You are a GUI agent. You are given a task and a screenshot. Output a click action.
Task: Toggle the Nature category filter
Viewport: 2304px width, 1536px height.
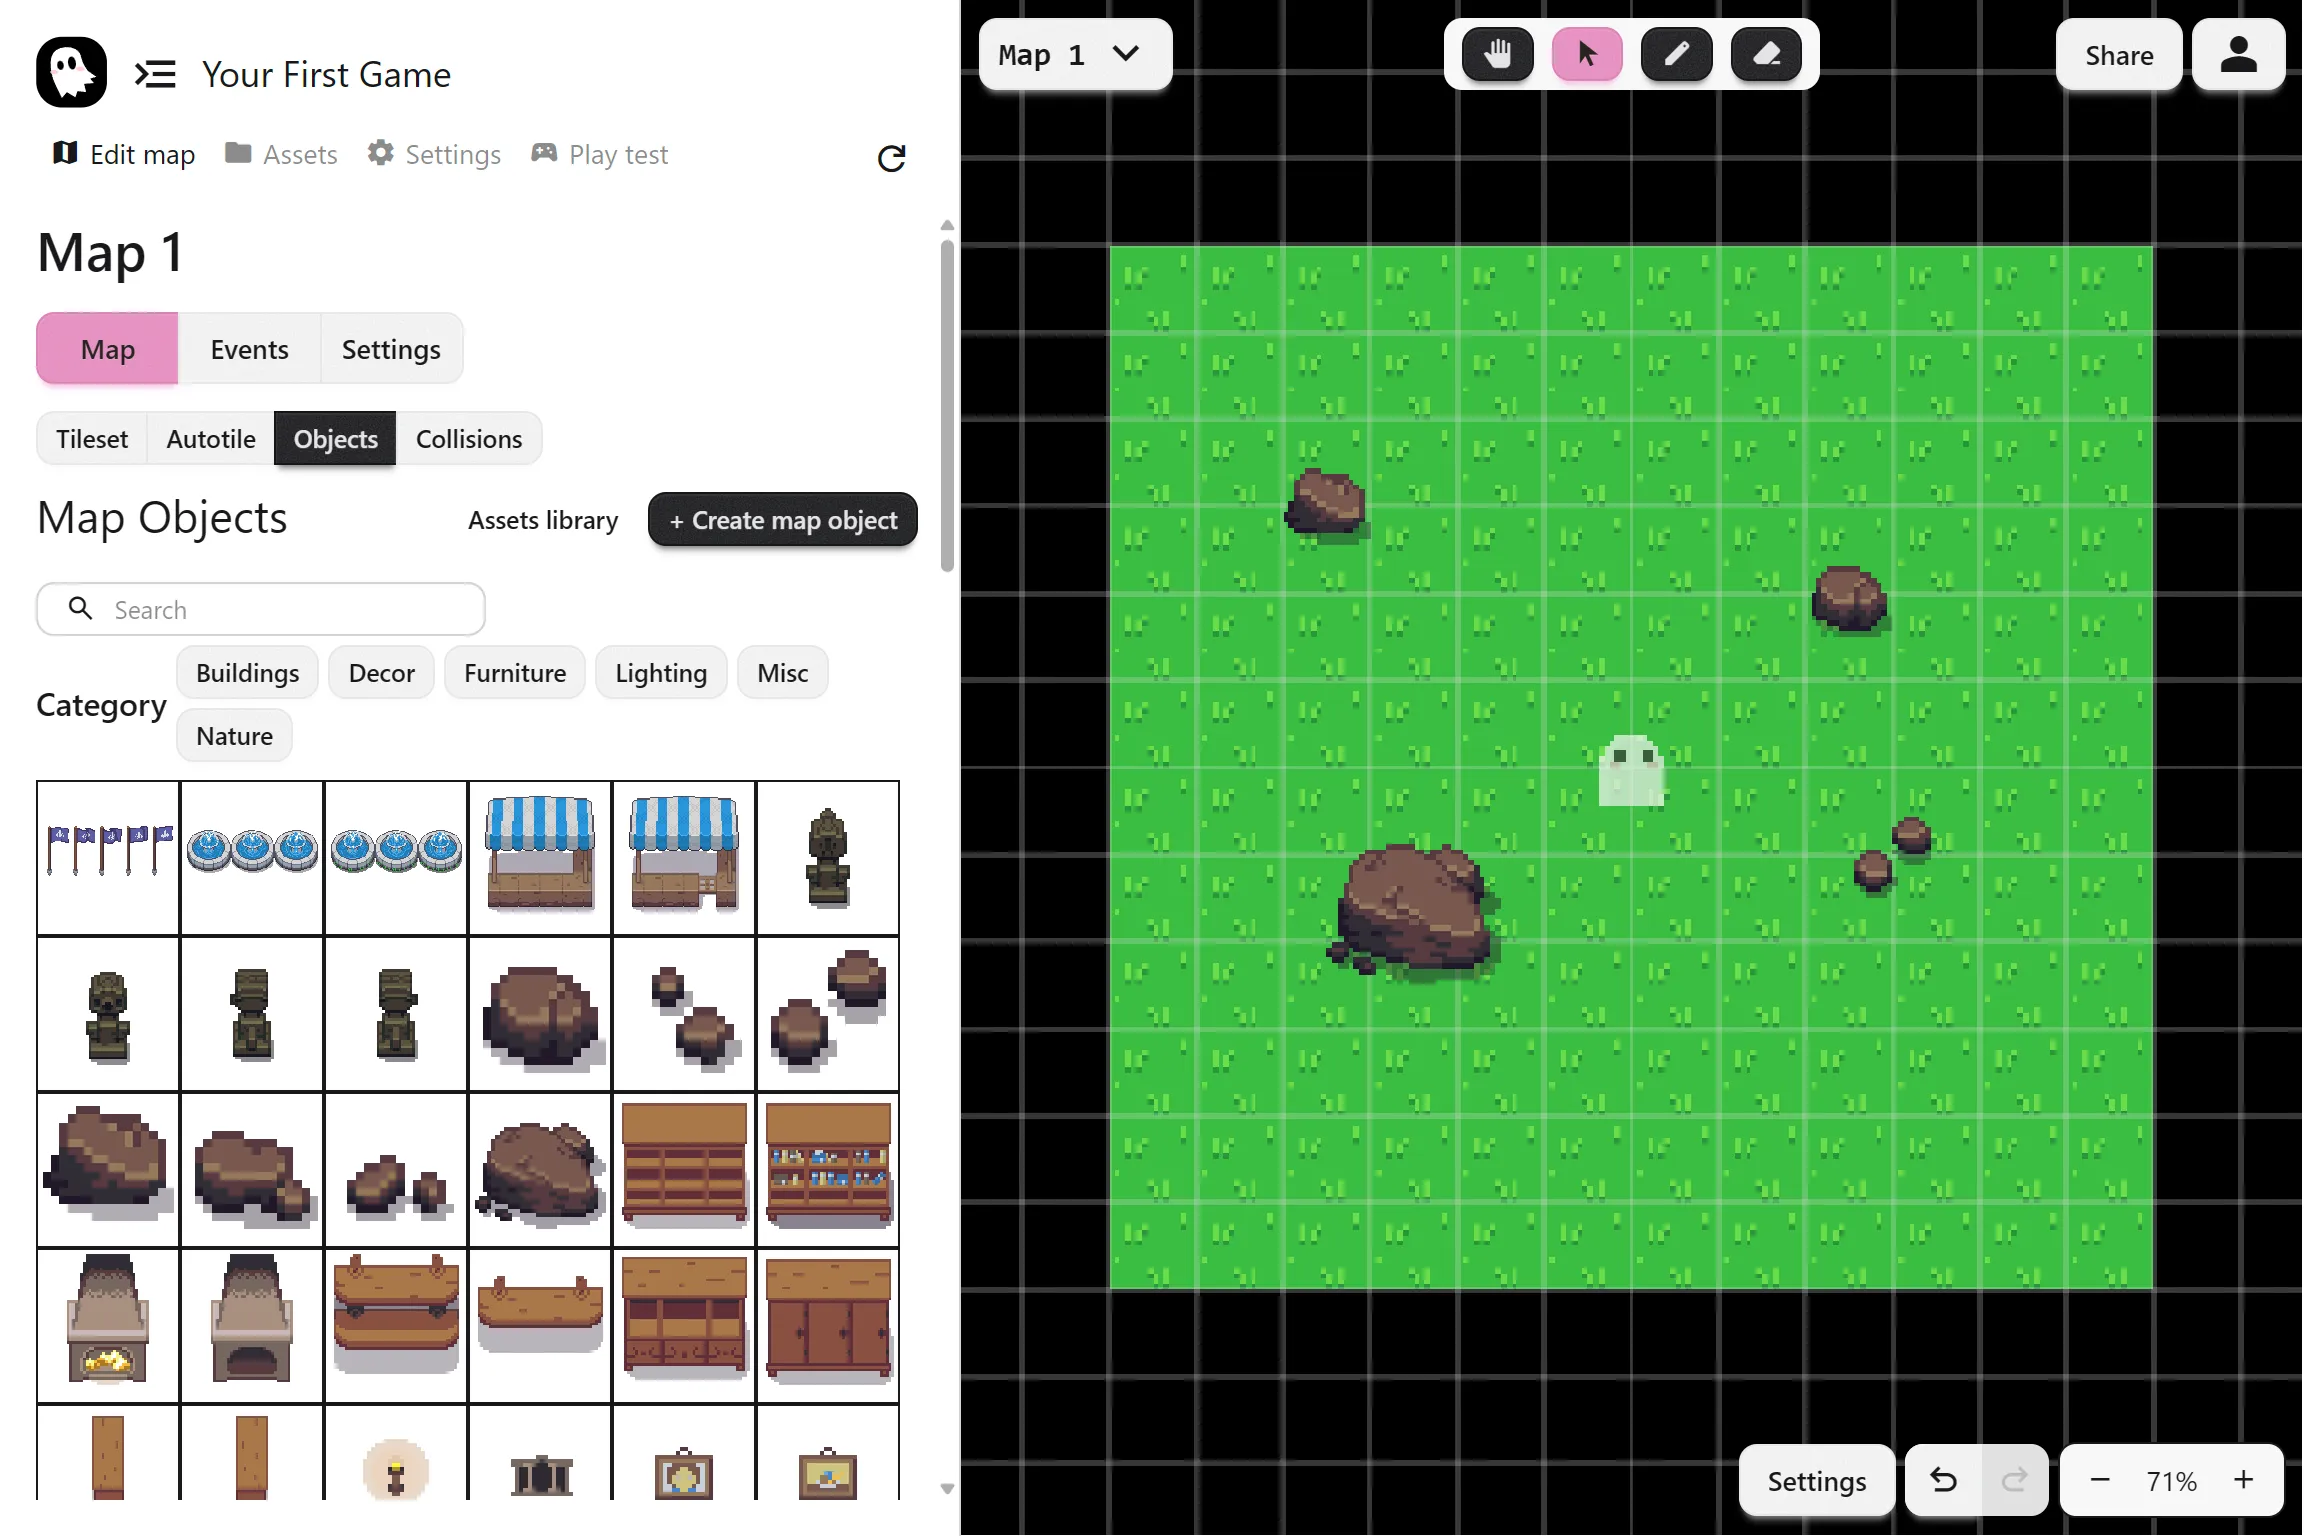point(234,736)
